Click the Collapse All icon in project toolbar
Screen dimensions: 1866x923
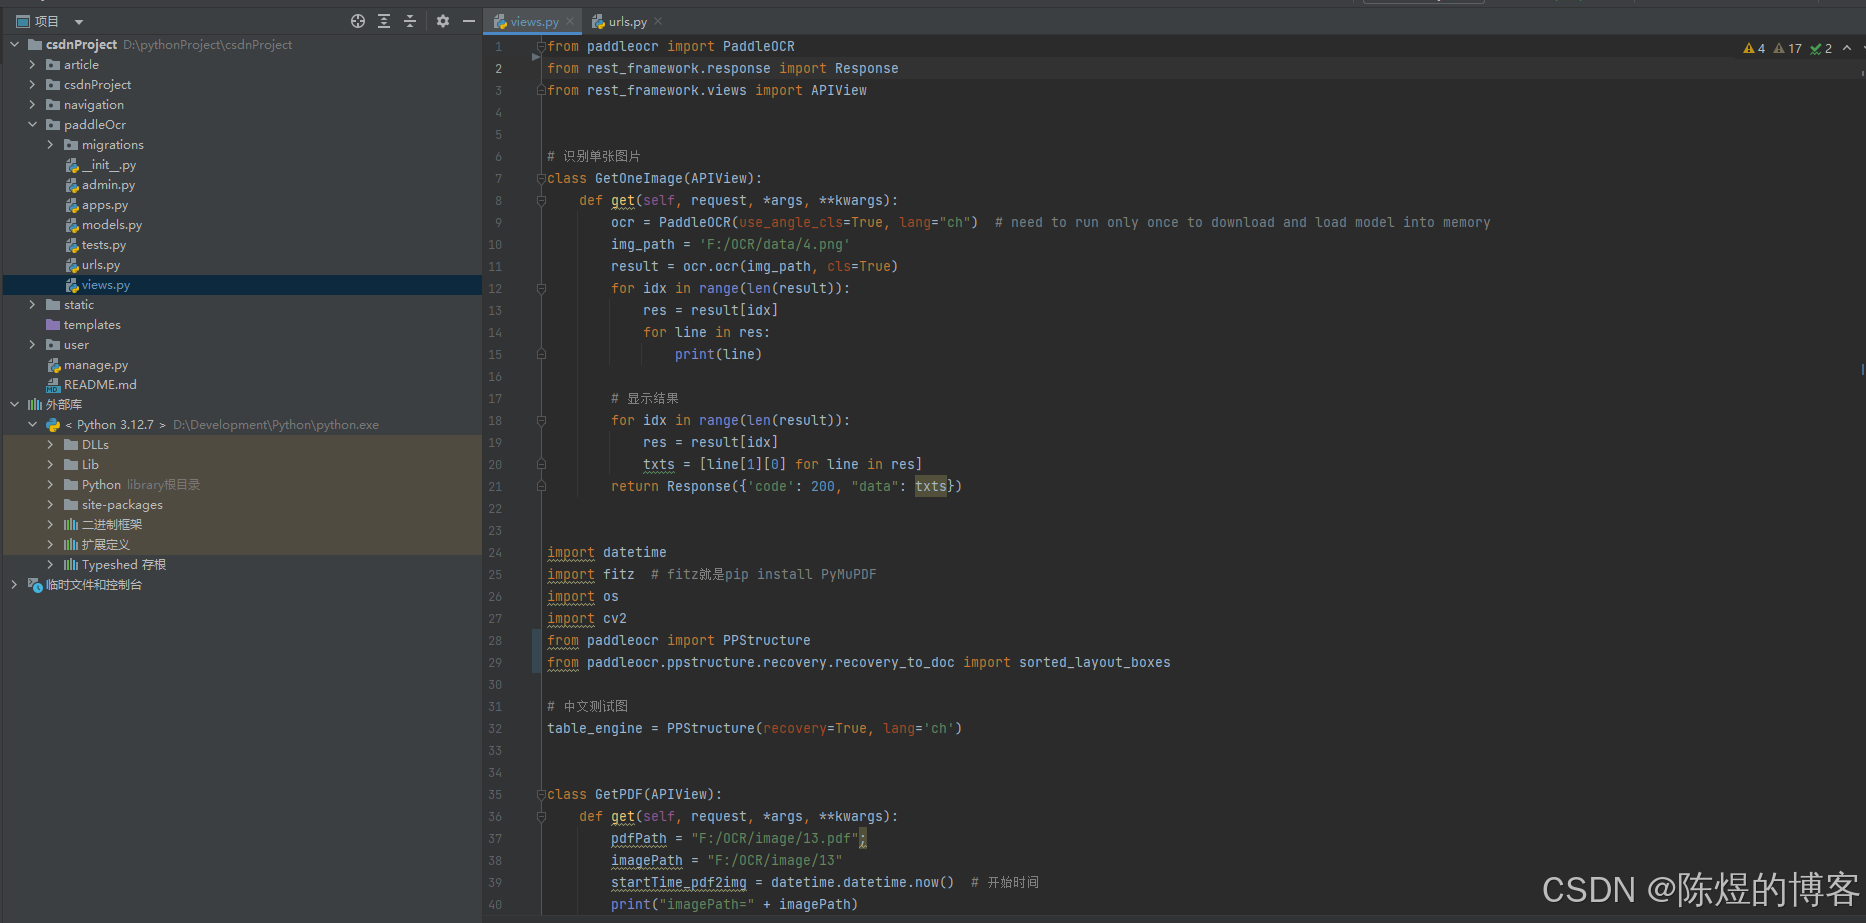[410, 21]
